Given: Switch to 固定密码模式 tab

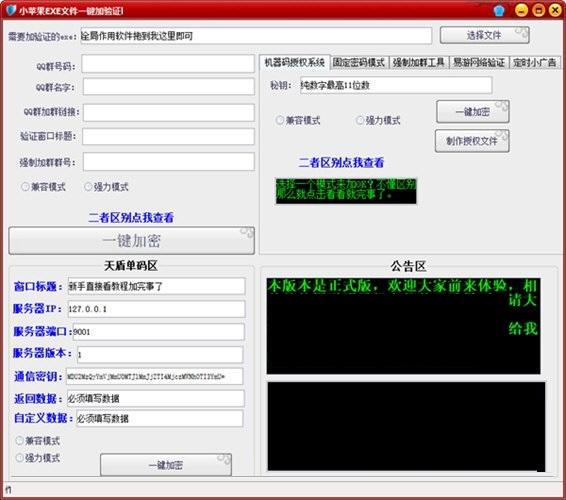Looking at the screenshot, I should click(359, 62).
